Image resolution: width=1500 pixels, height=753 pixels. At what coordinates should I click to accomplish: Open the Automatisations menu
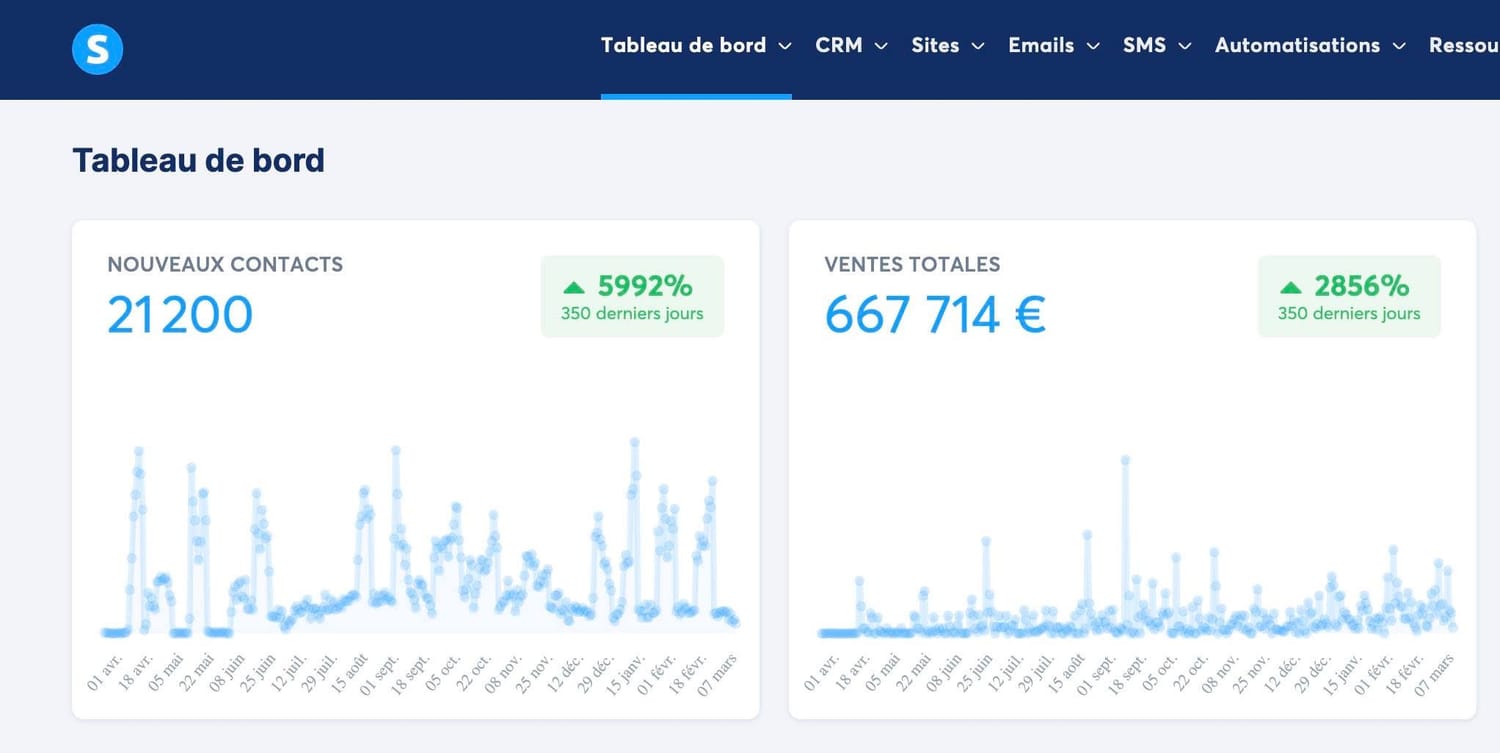pyautogui.click(x=1297, y=45)
